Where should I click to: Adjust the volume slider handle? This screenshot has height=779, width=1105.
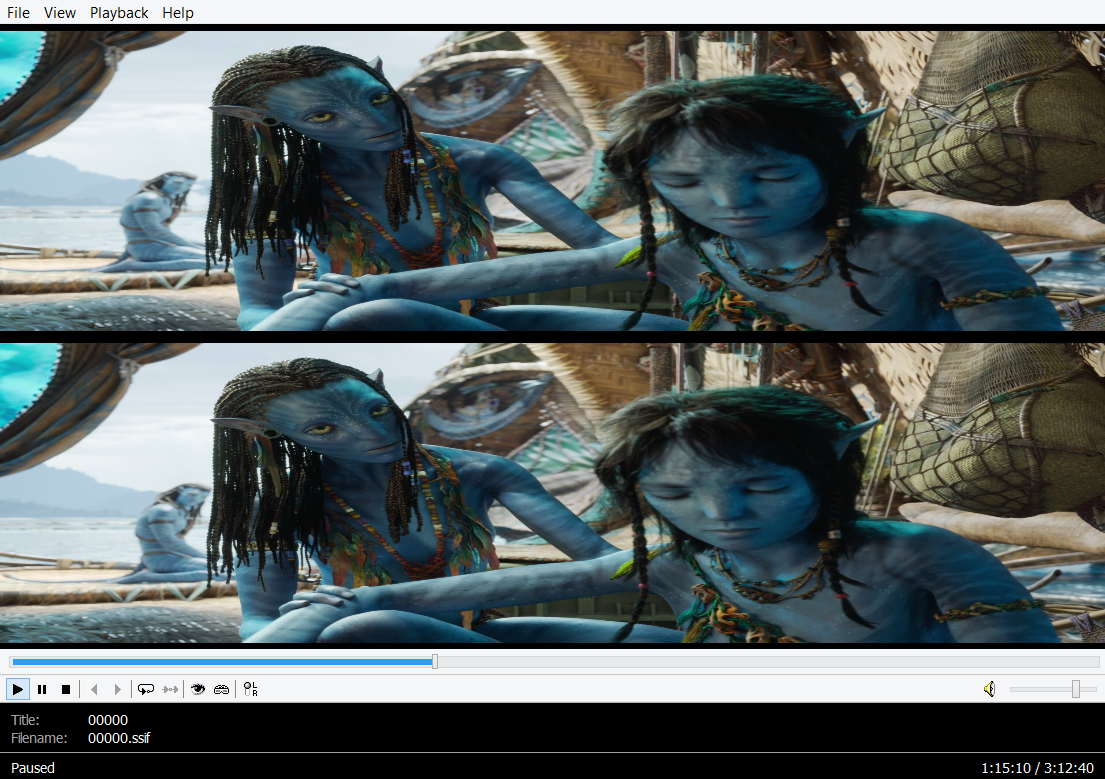coord(1076,689)
